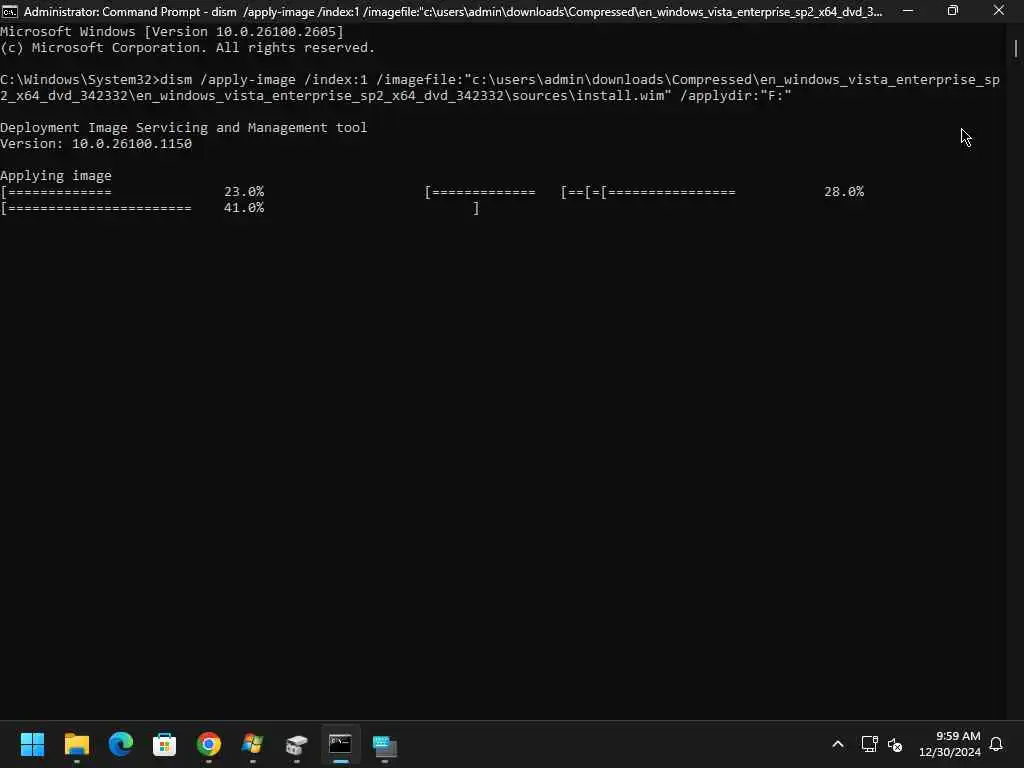This screenshot has height=768, width=1024.
Task: Click the Command Prompt window title text
Action: click(453, 11)
